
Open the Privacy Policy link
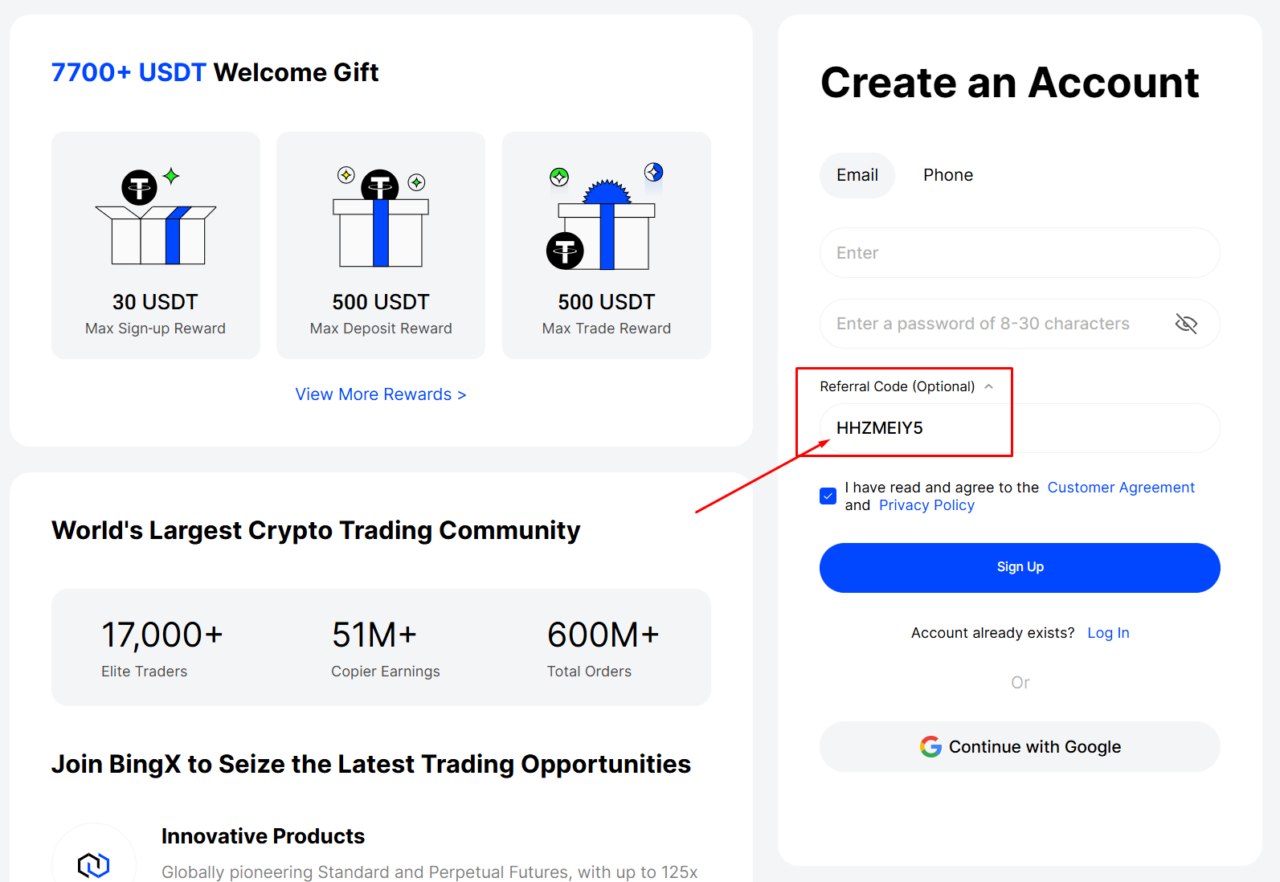926,505
